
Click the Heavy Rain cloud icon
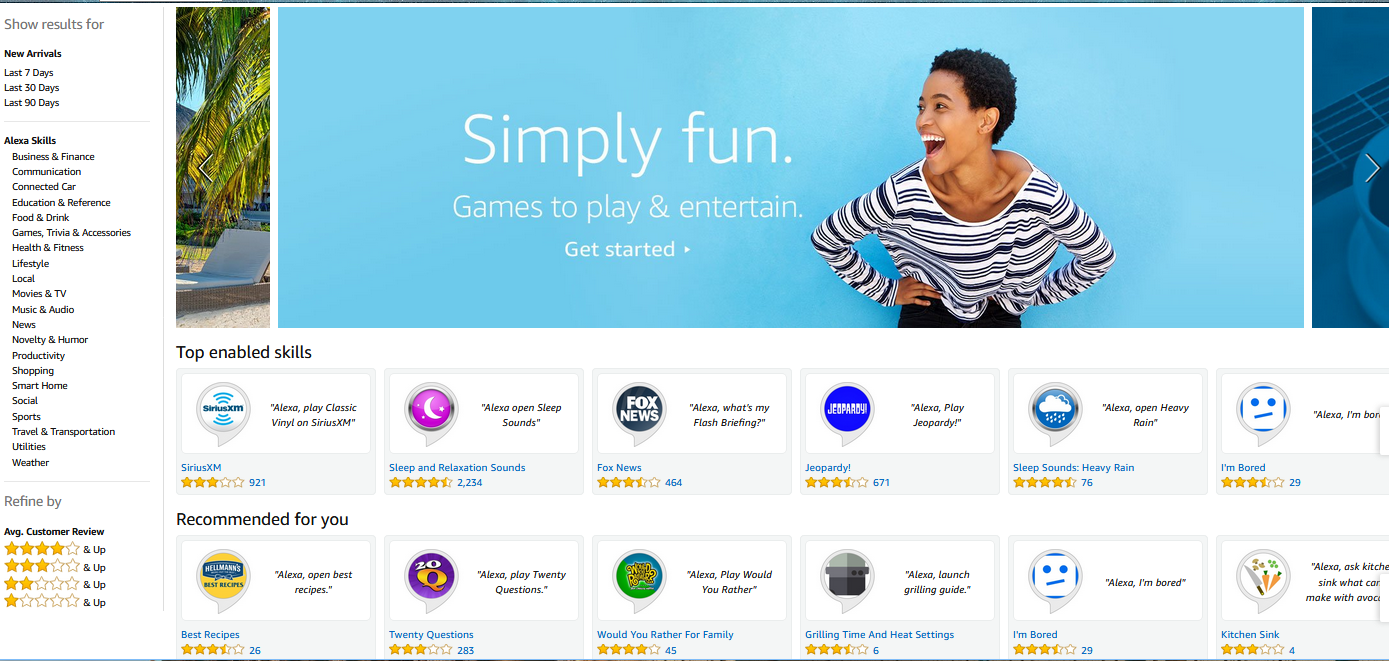pos(1055,413)
